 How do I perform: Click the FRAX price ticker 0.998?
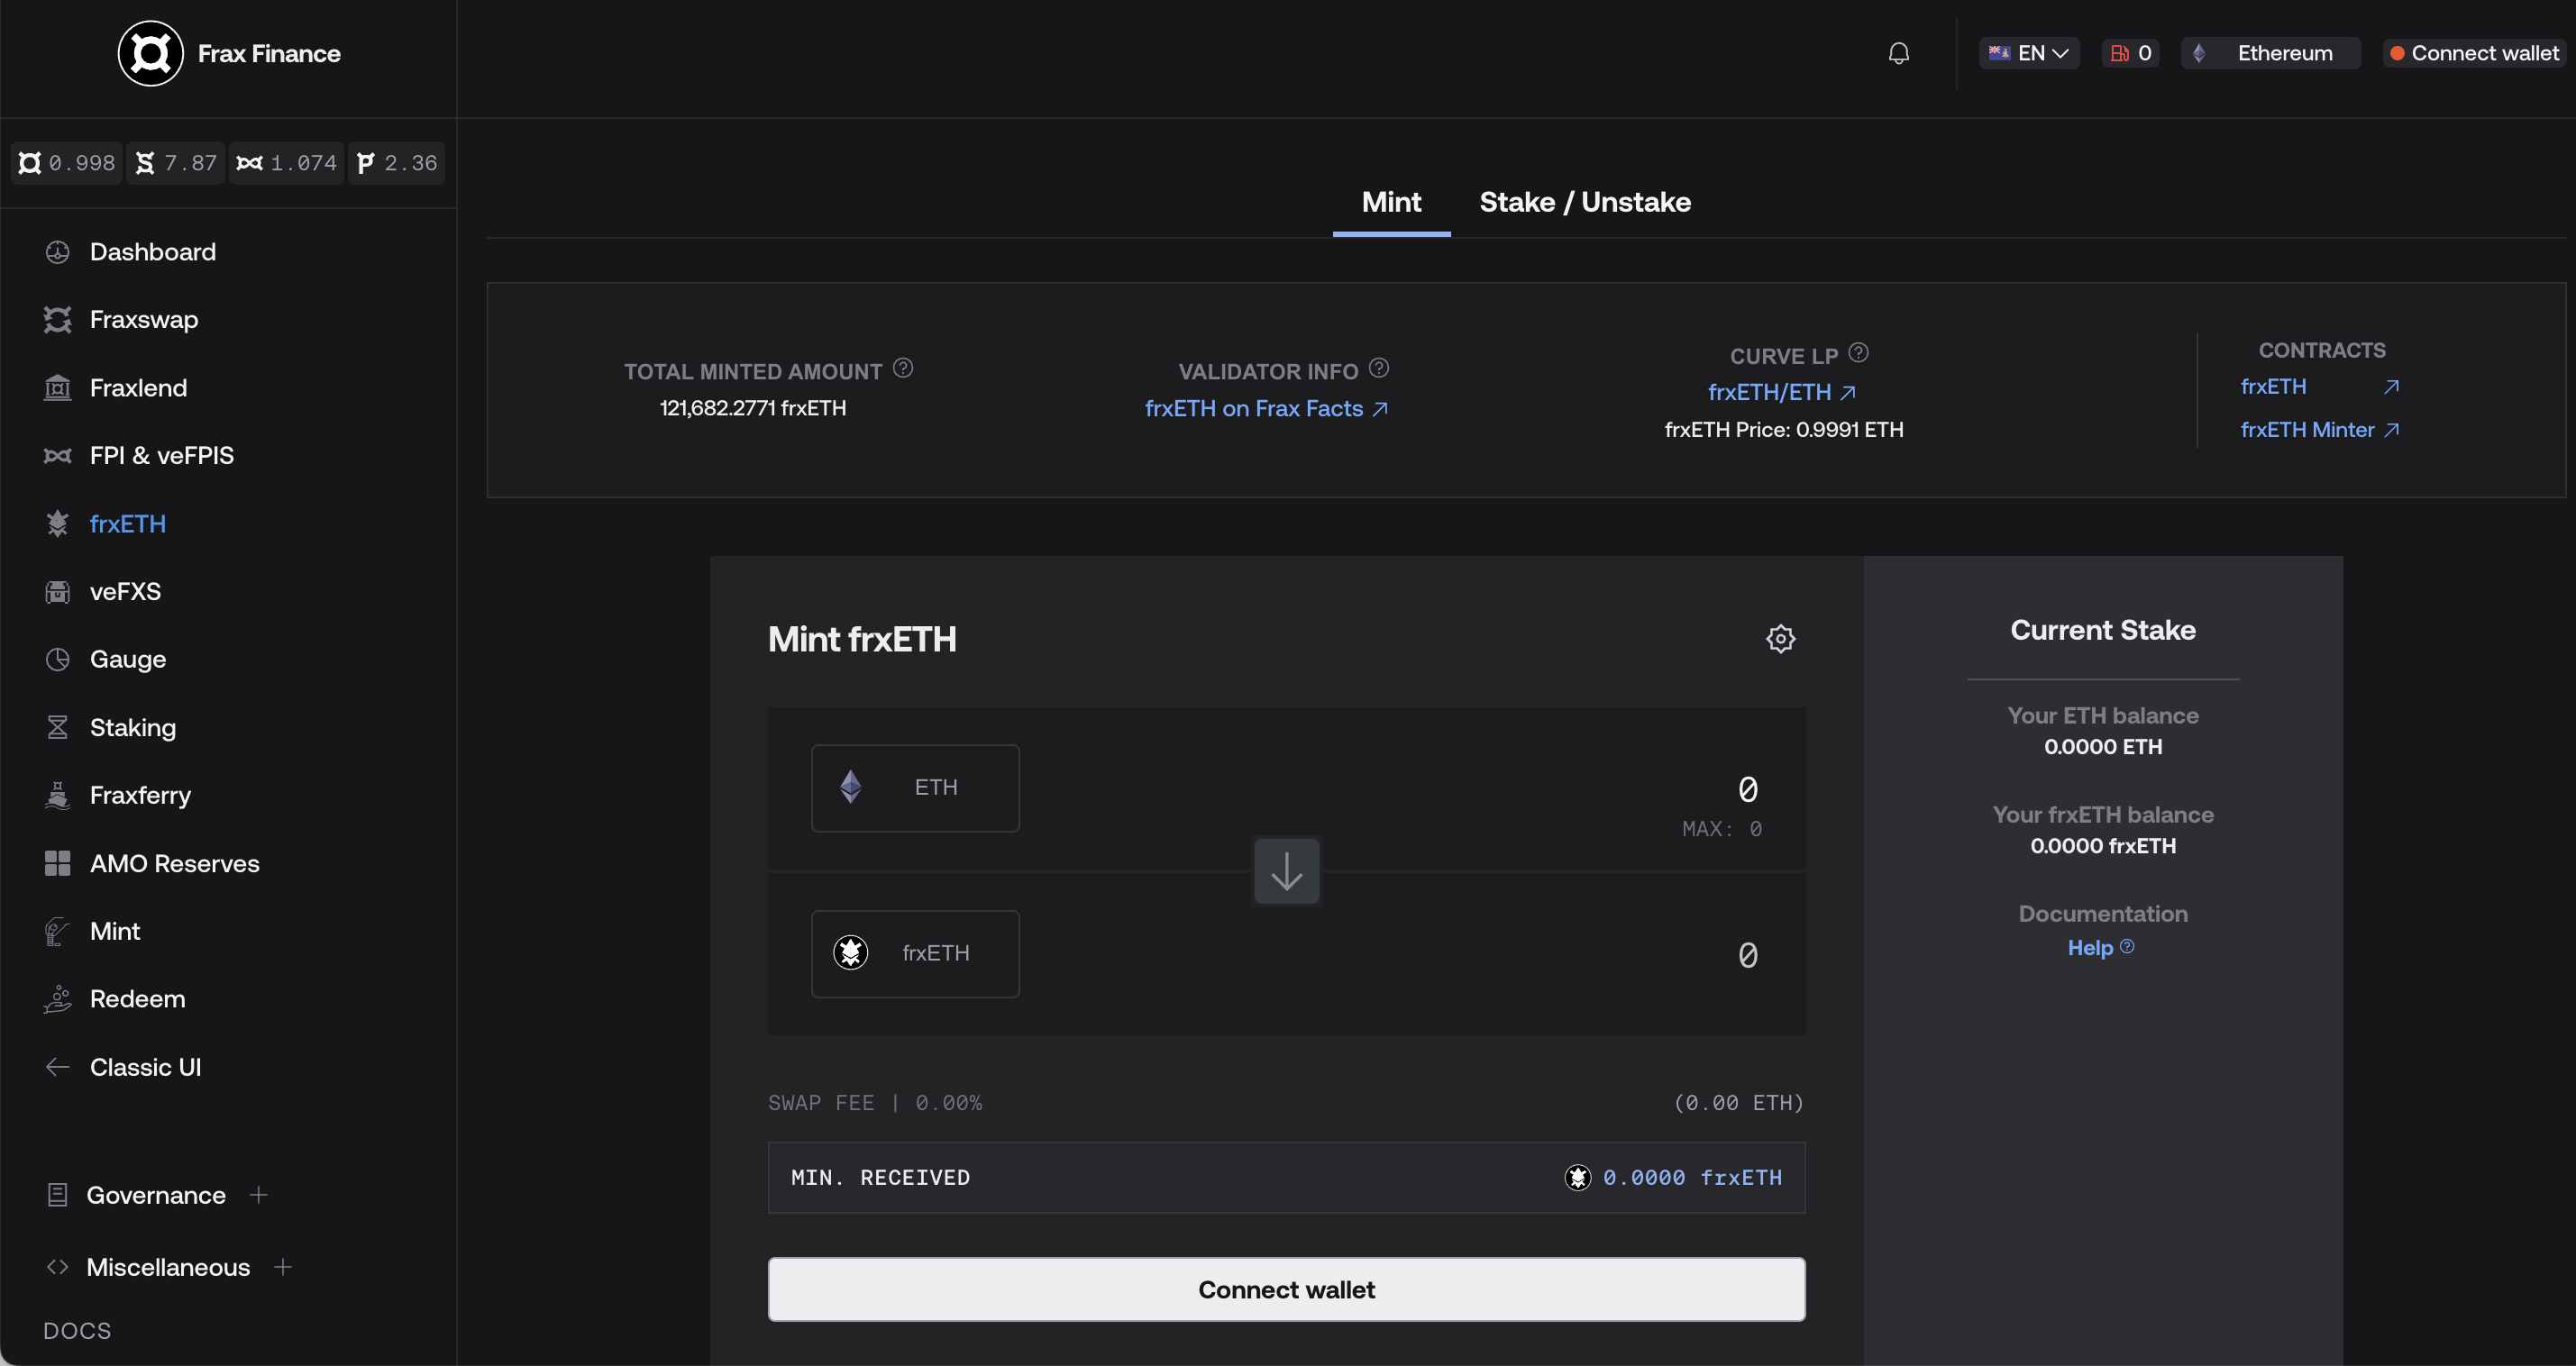[x=67, y=163]
